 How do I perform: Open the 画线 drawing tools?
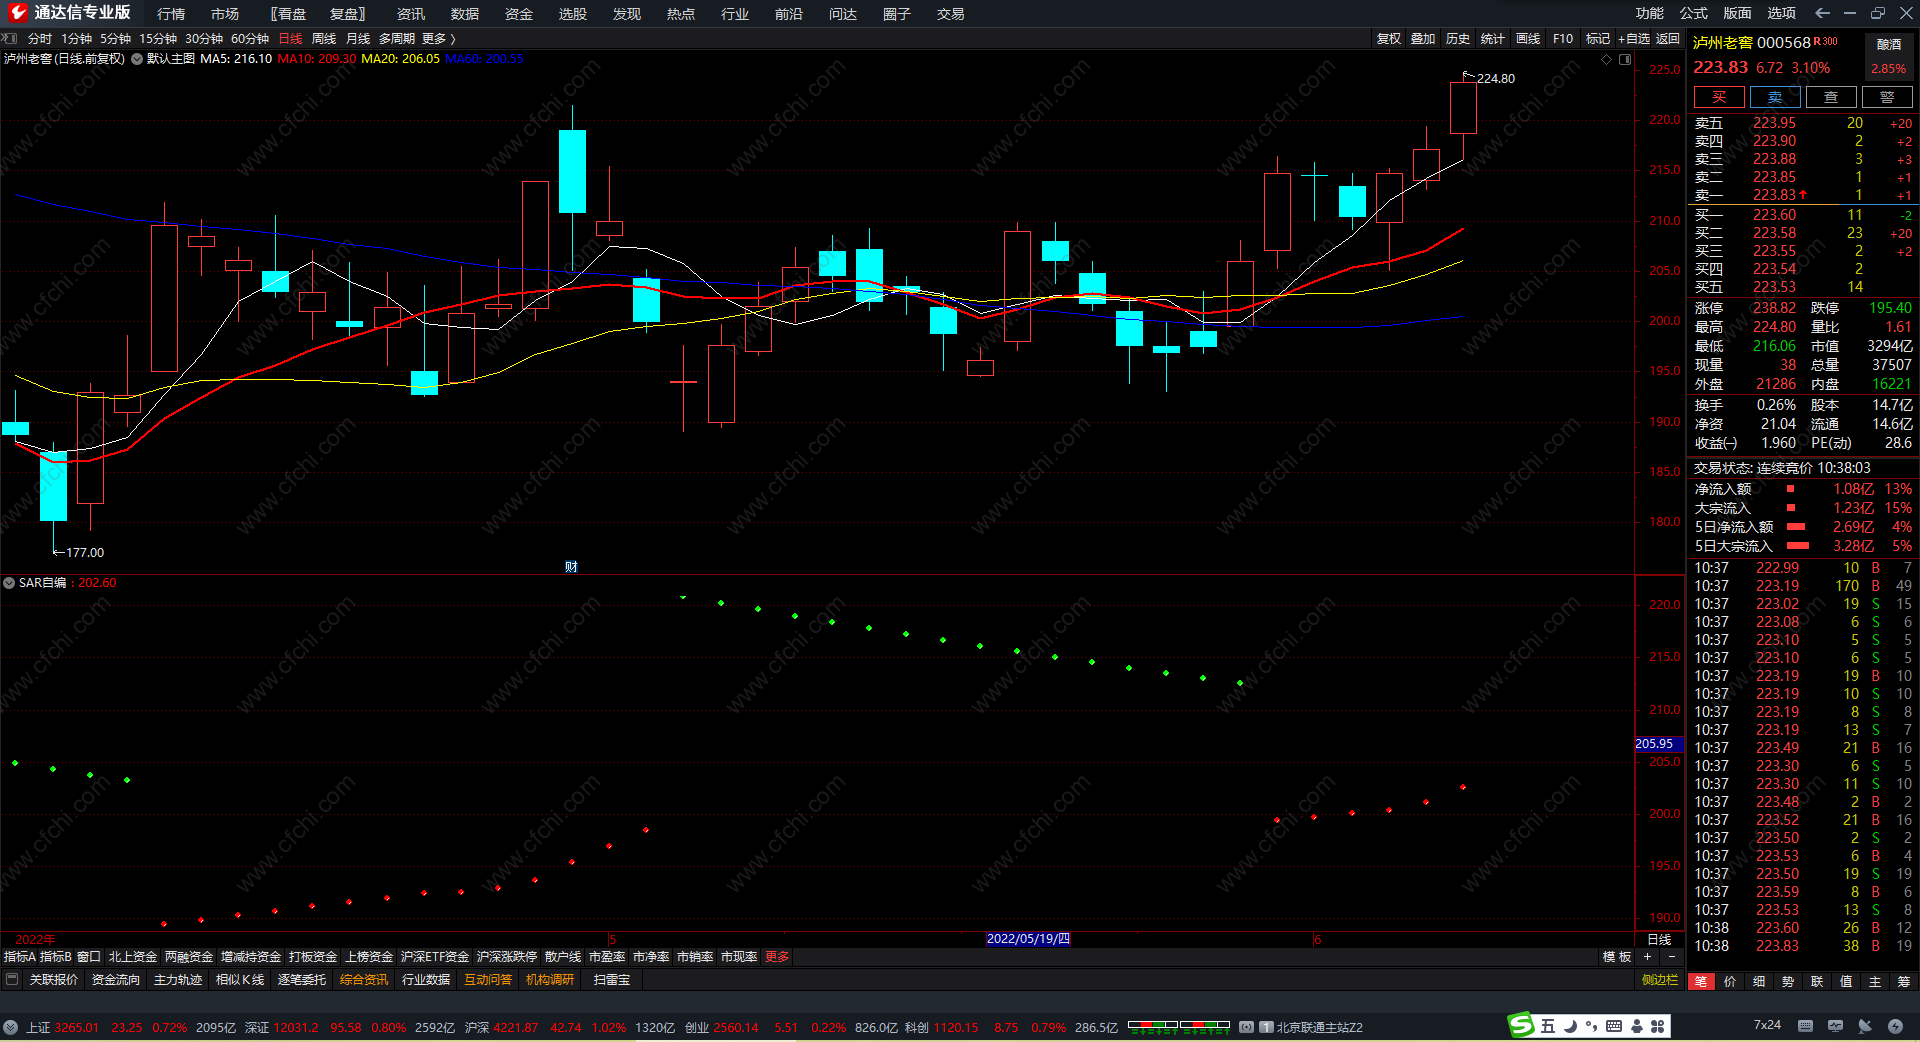[1528, 39]
